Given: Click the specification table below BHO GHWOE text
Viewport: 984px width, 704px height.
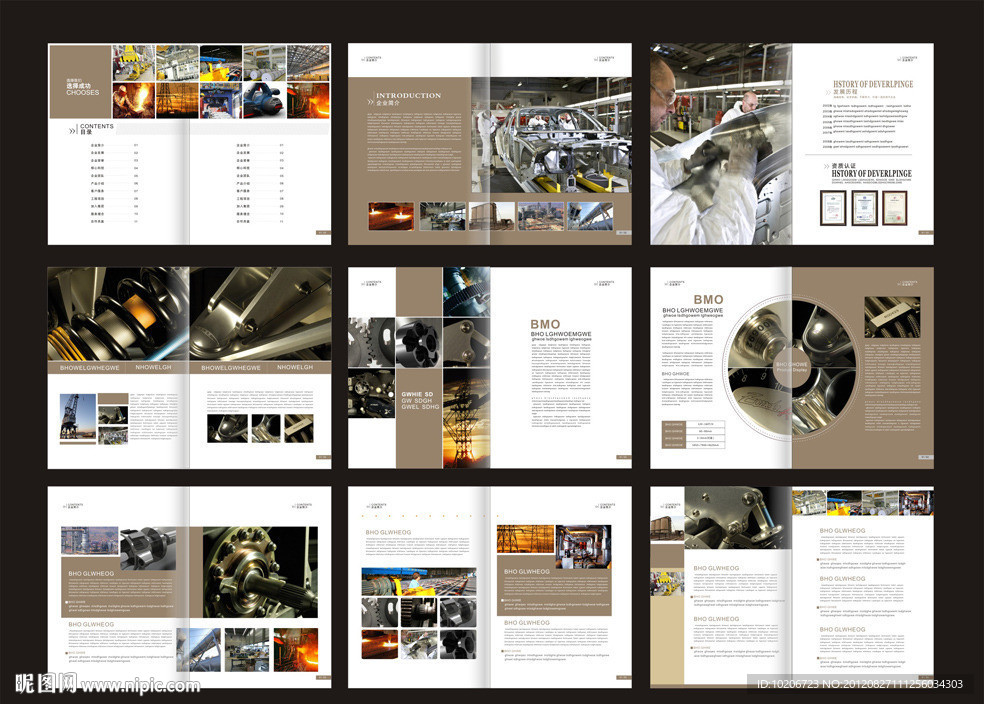Looking at the screenshot, I should pyautogui.click(x=693, y=434).
